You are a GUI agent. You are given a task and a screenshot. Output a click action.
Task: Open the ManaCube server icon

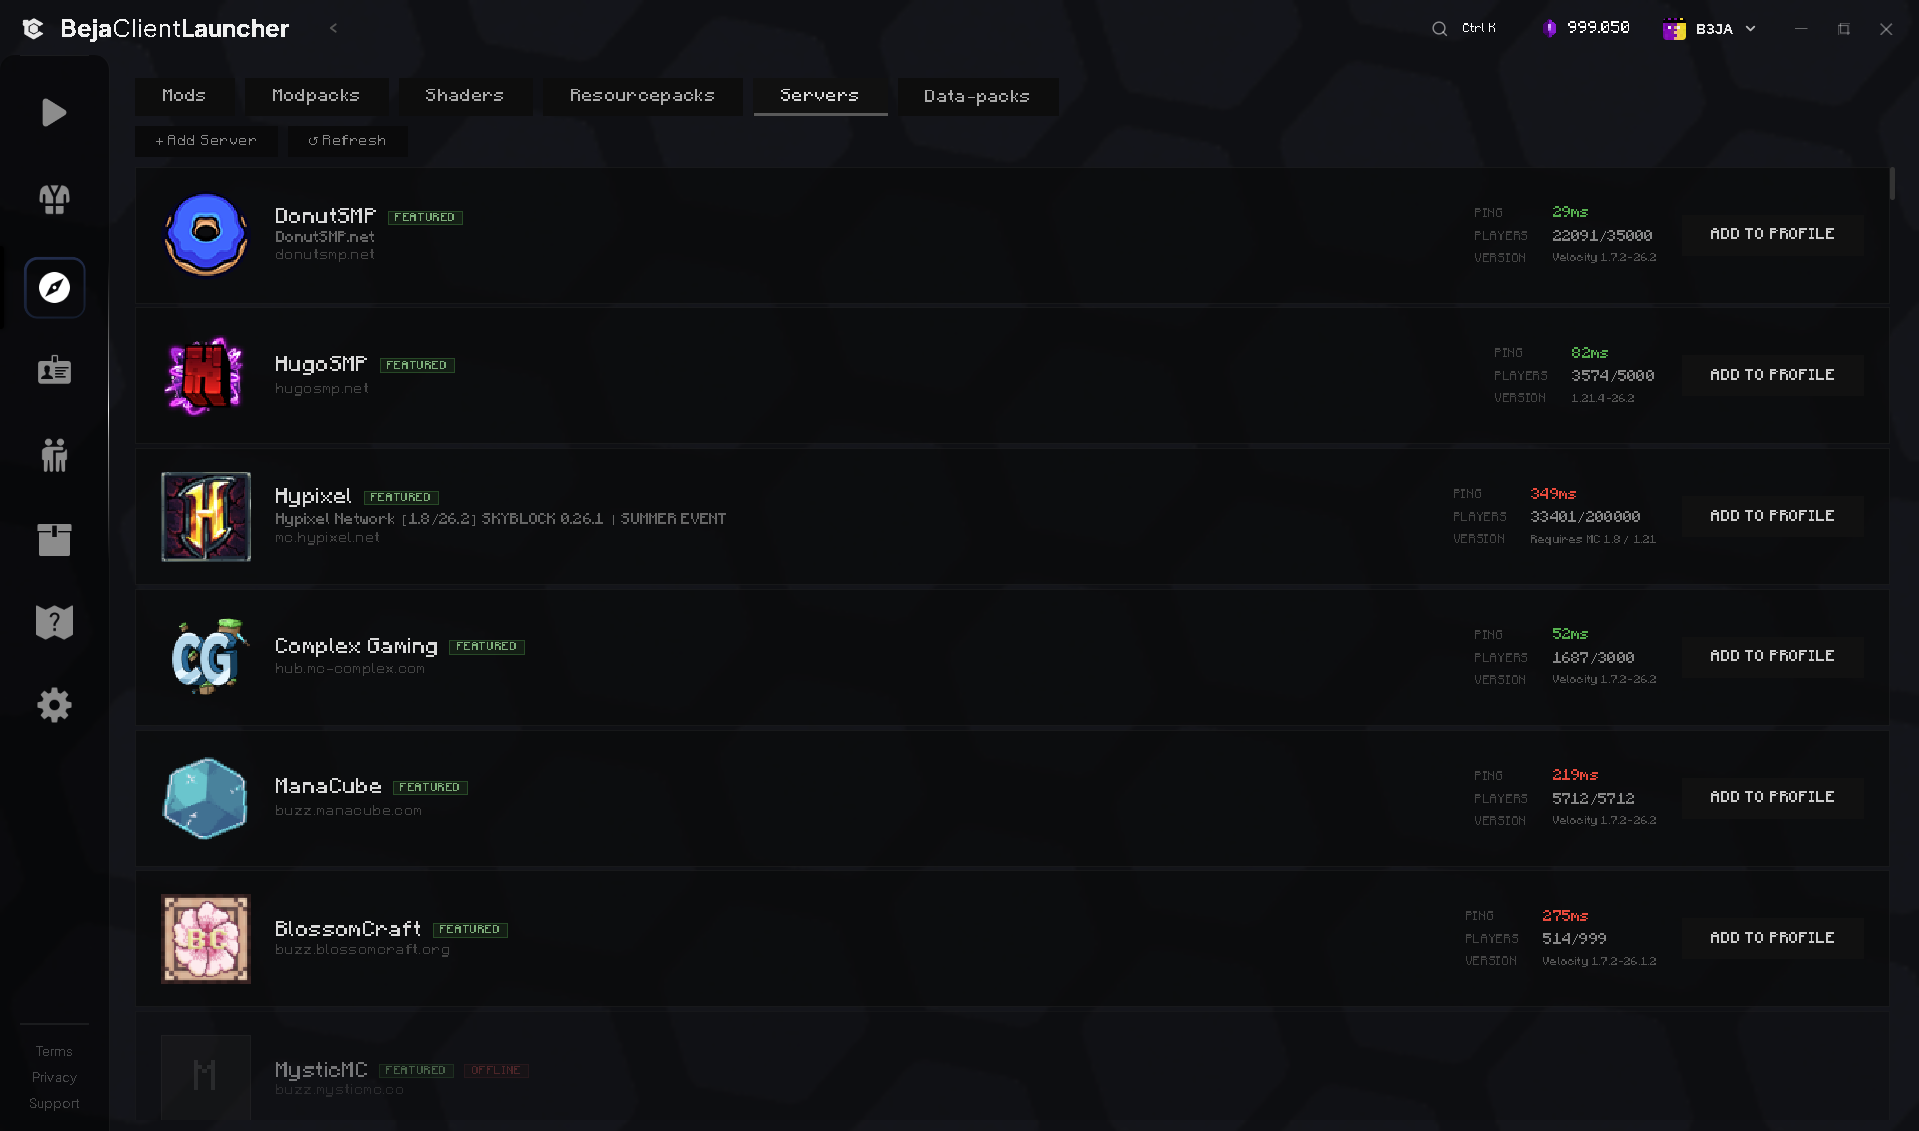[x=205, y=797]
